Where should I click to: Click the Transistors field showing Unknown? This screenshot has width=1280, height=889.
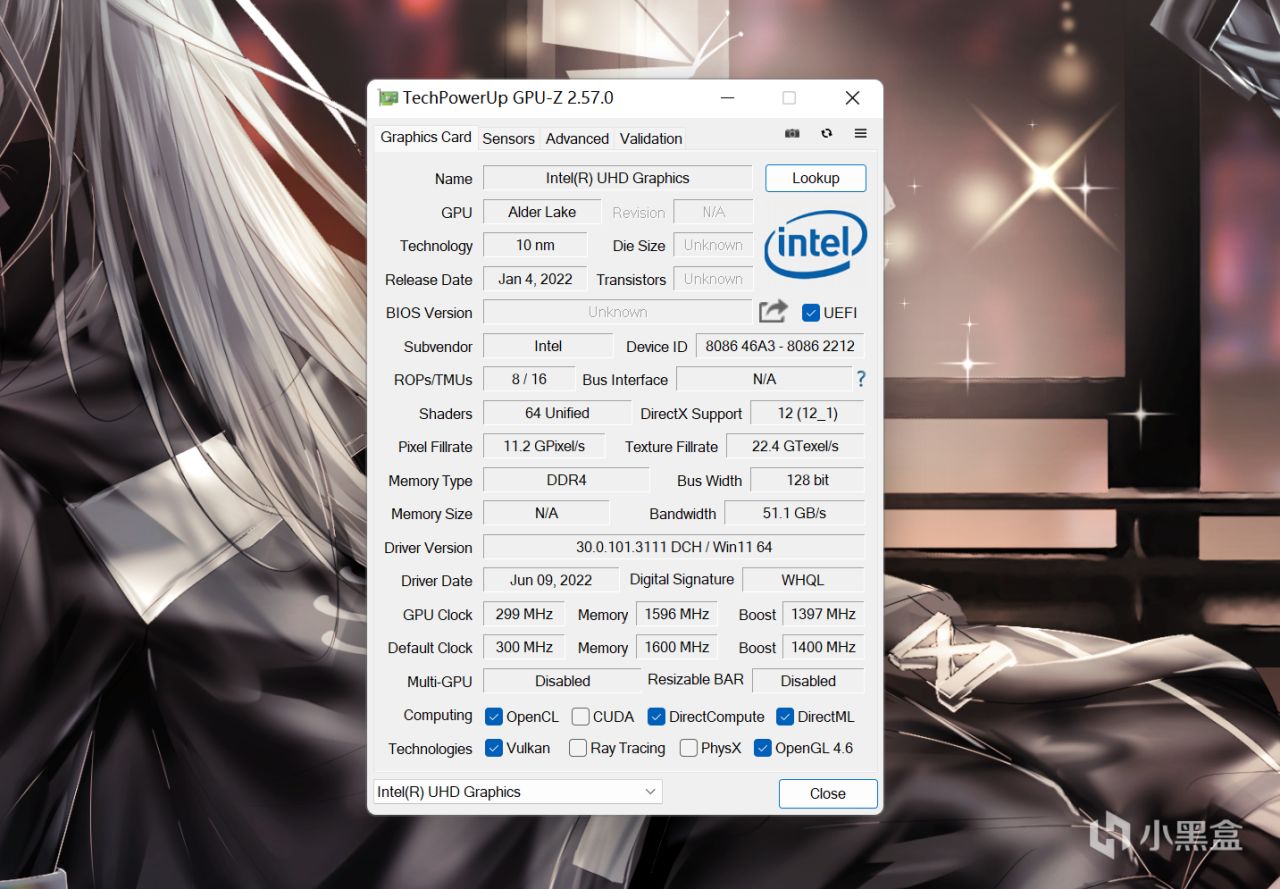point(713,279)
